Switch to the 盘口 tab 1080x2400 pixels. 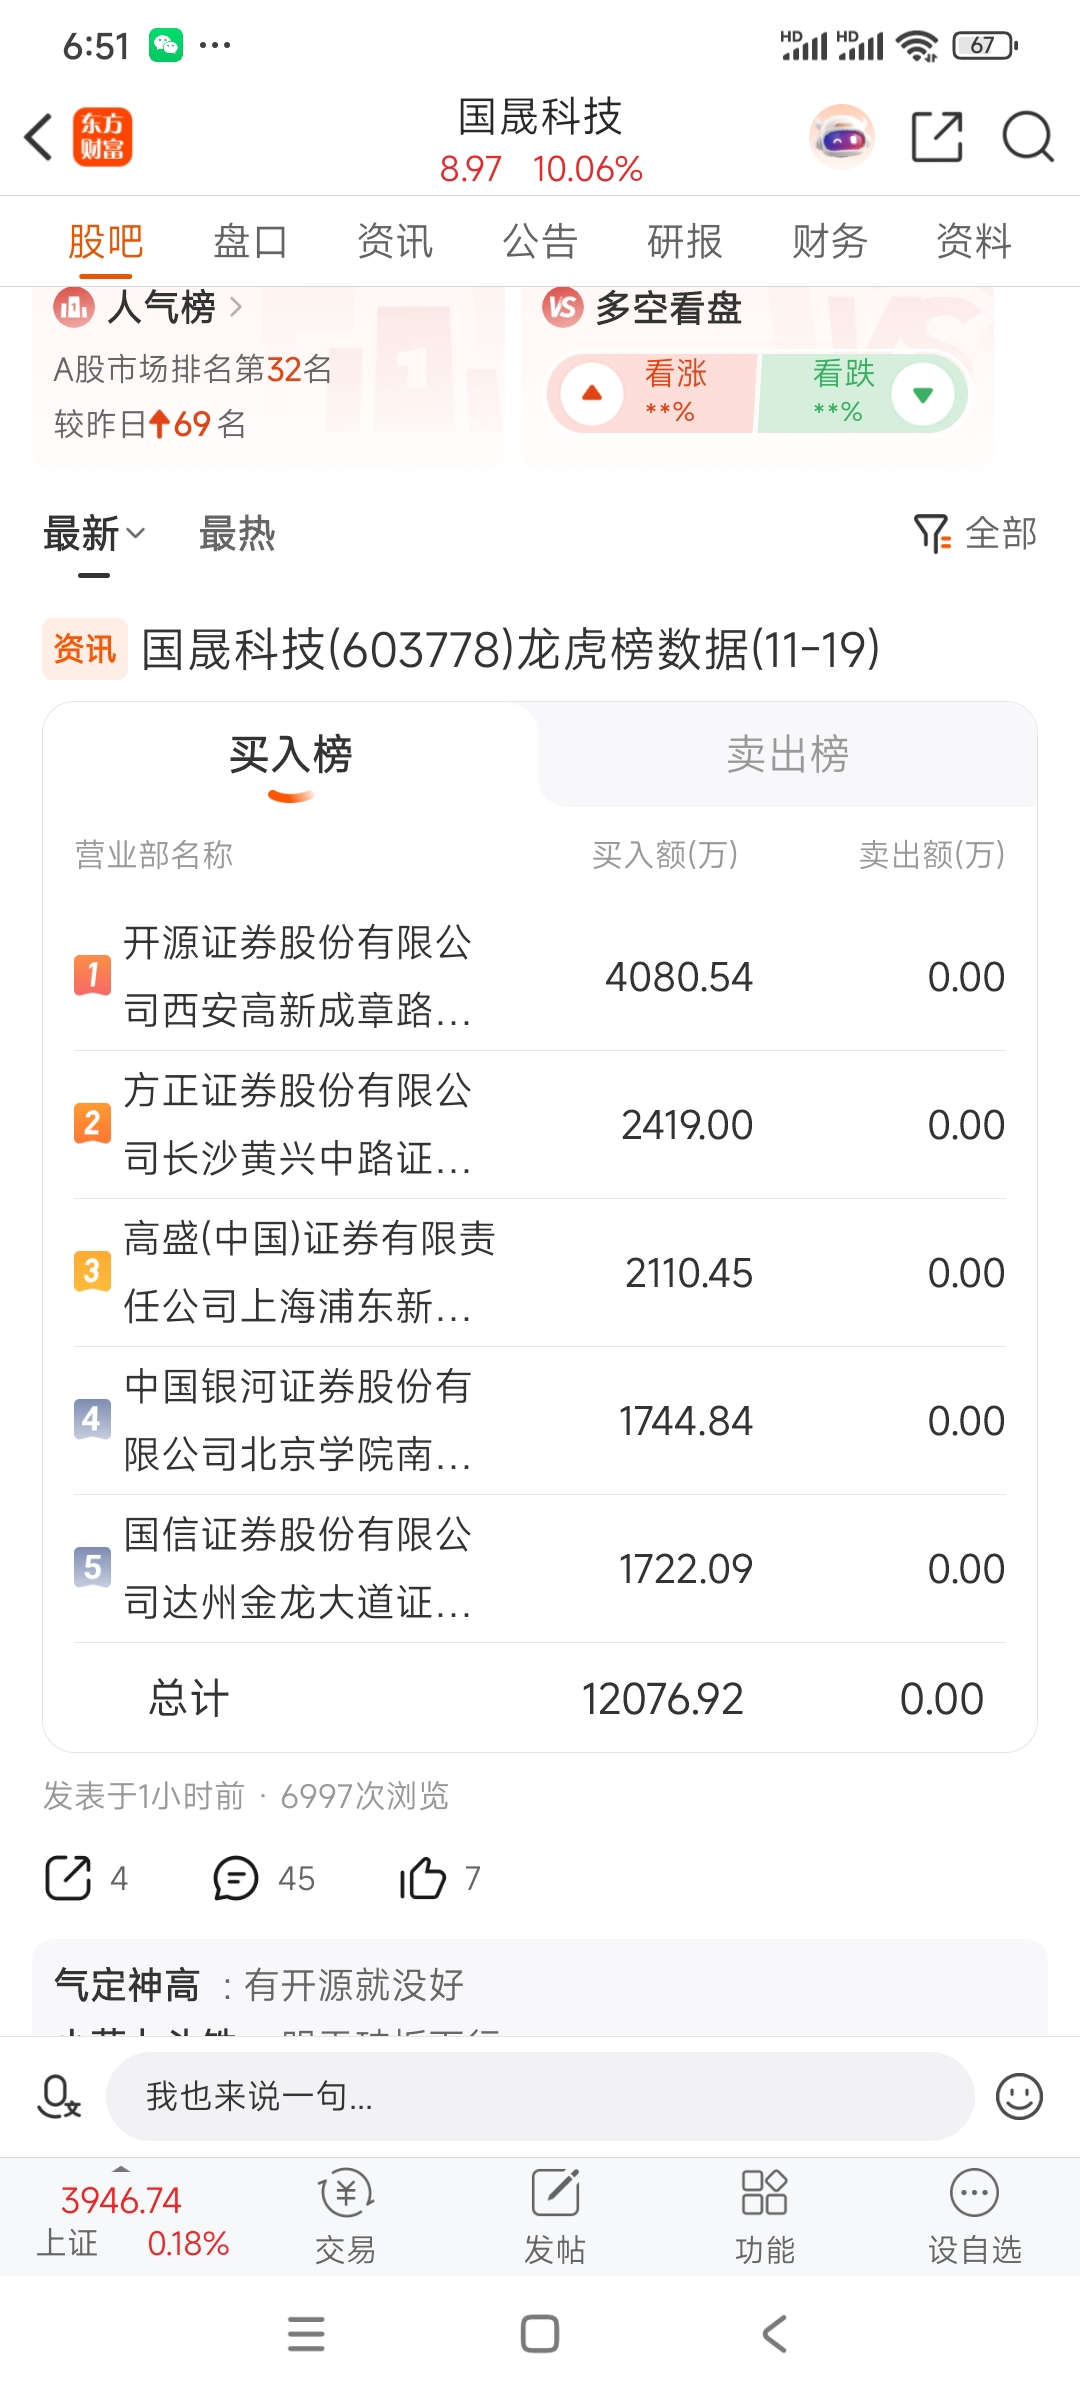pos(250,241)
